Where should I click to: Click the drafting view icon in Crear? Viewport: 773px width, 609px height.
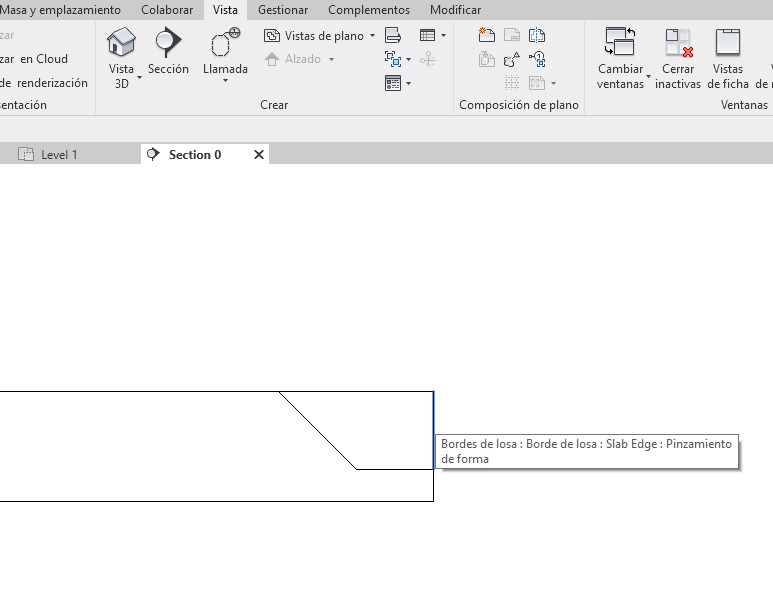coord(393,35)
